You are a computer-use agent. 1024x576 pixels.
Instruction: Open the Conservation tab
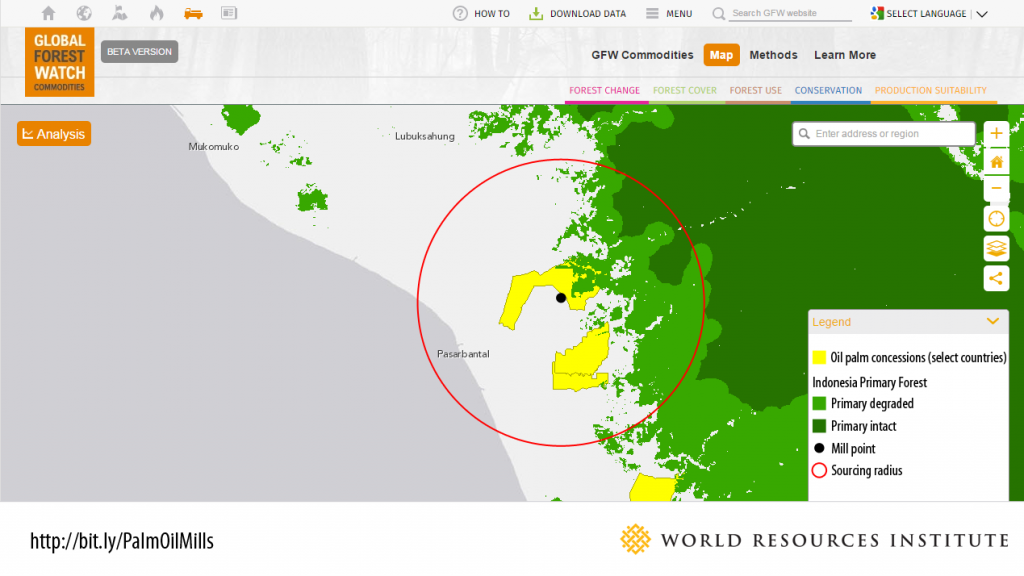828,91
